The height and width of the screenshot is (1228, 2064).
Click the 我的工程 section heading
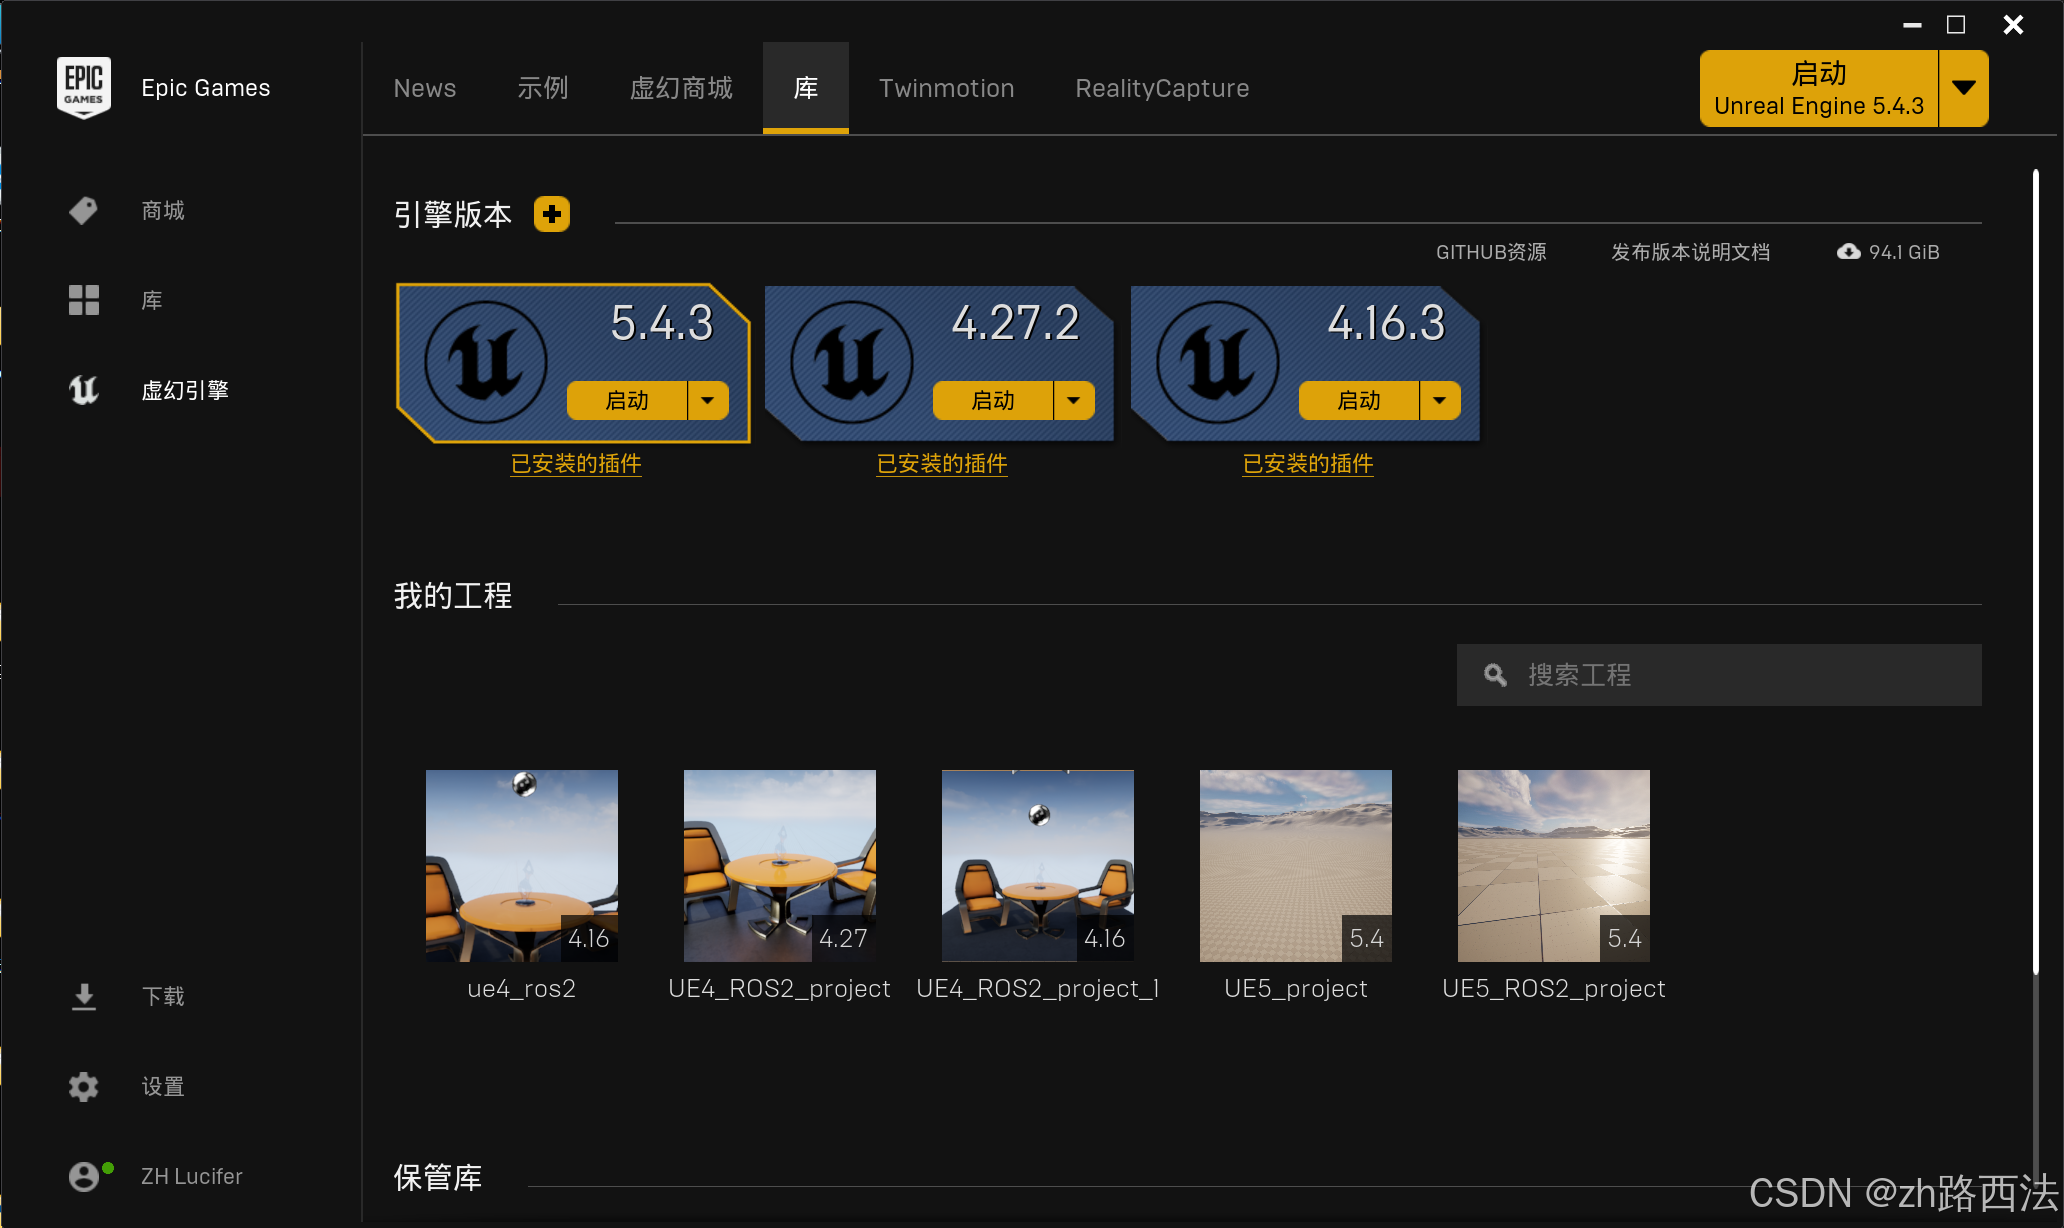pos(453,596)
